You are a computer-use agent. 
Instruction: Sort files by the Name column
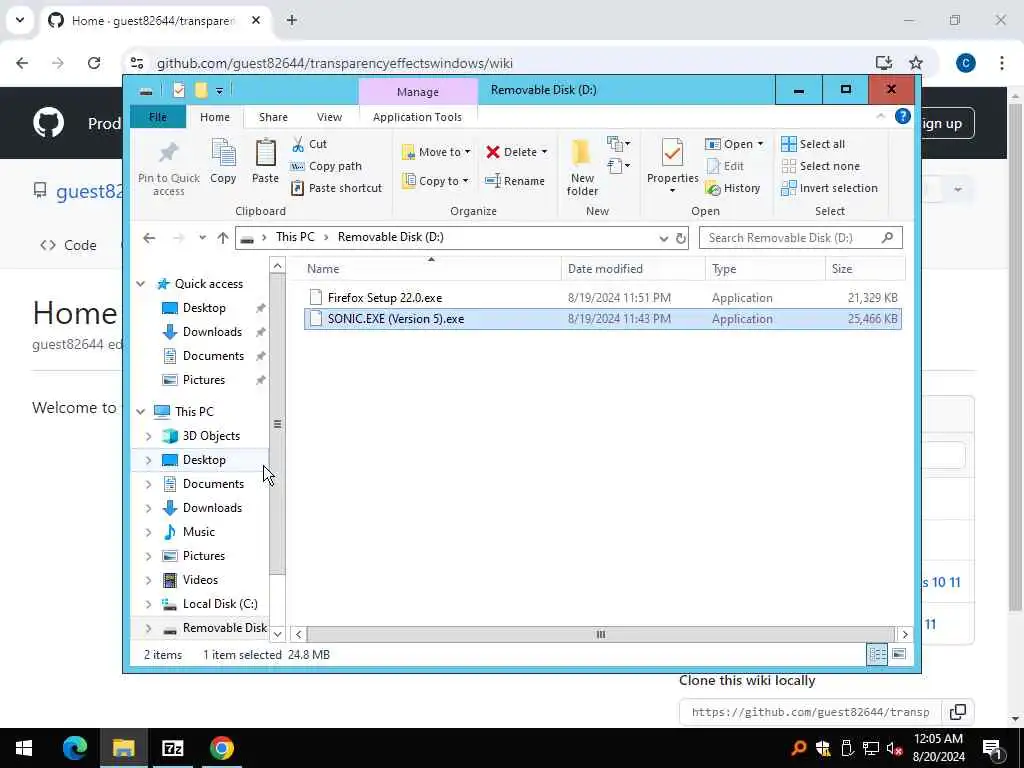pos(431,268)
